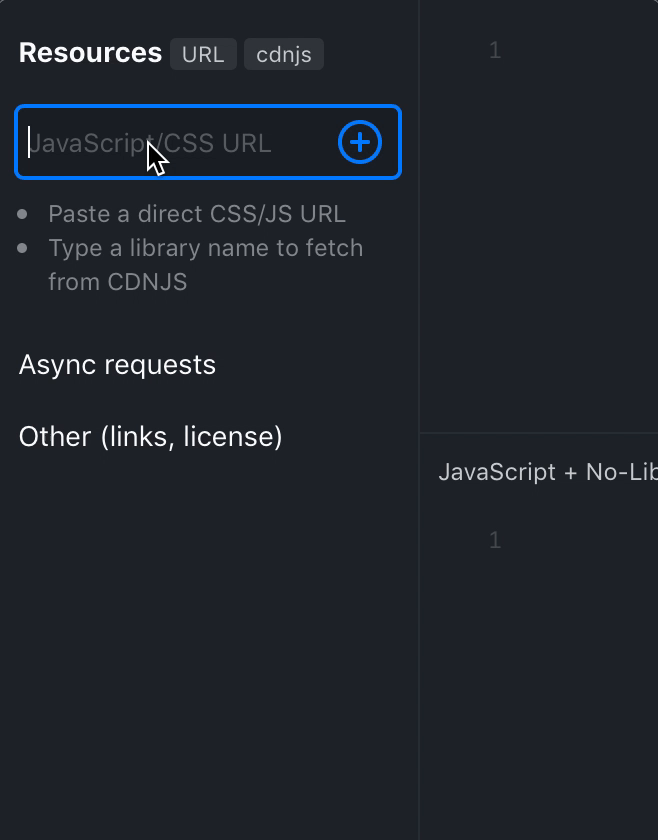
Task: Expand the Async requests section
Action: click(117, 365)
